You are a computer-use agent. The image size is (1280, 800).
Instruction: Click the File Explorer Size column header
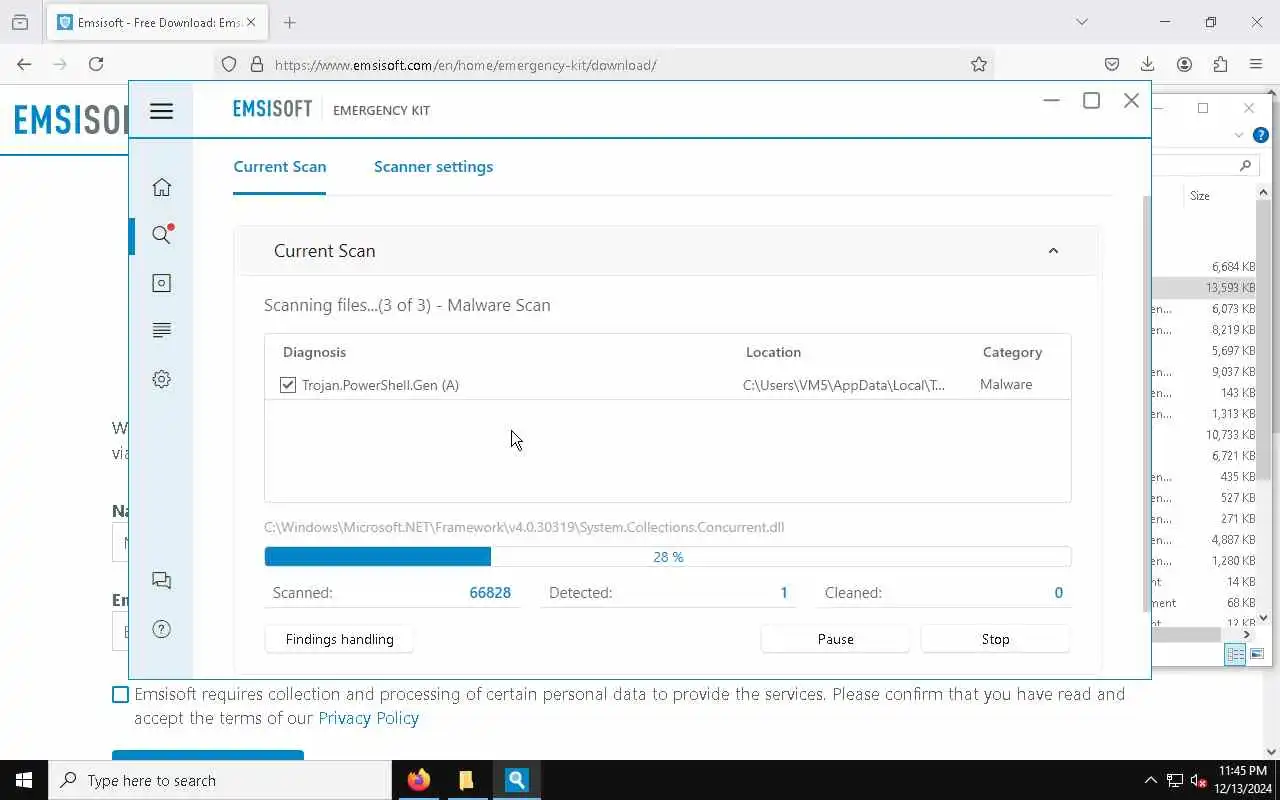click(x=1200, y=196)
